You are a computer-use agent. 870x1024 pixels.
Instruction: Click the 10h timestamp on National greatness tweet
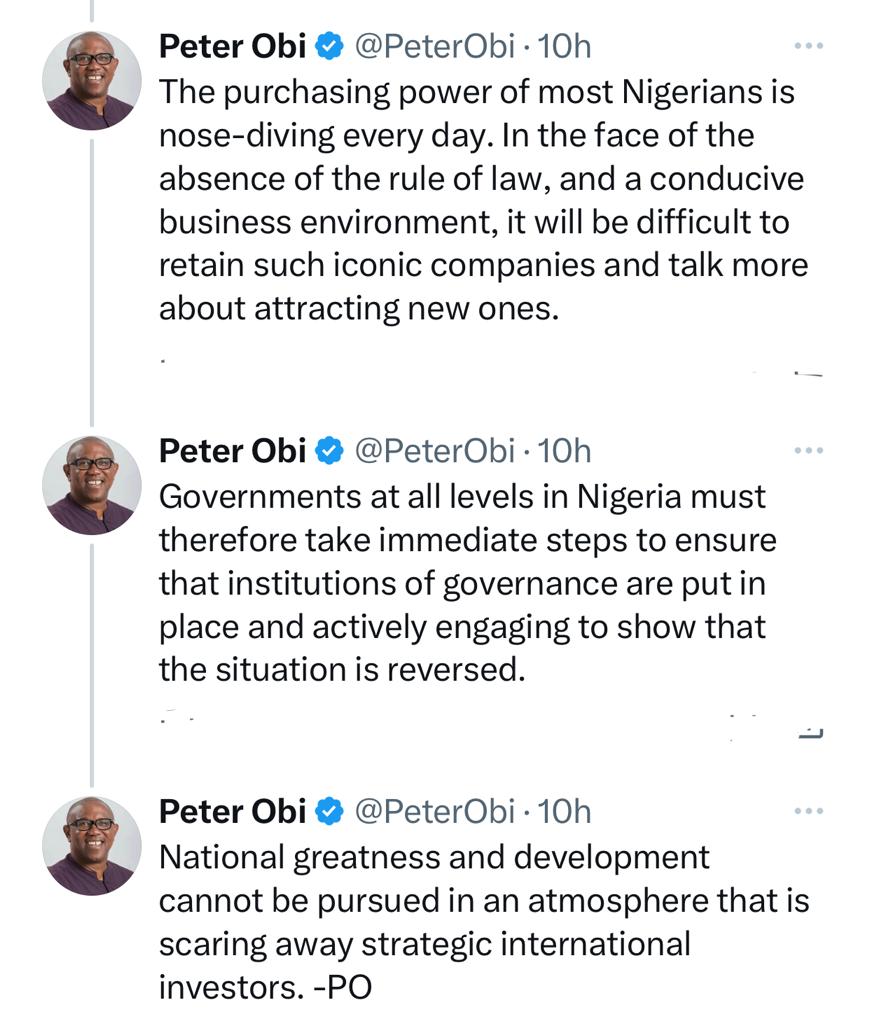[565, 811]
